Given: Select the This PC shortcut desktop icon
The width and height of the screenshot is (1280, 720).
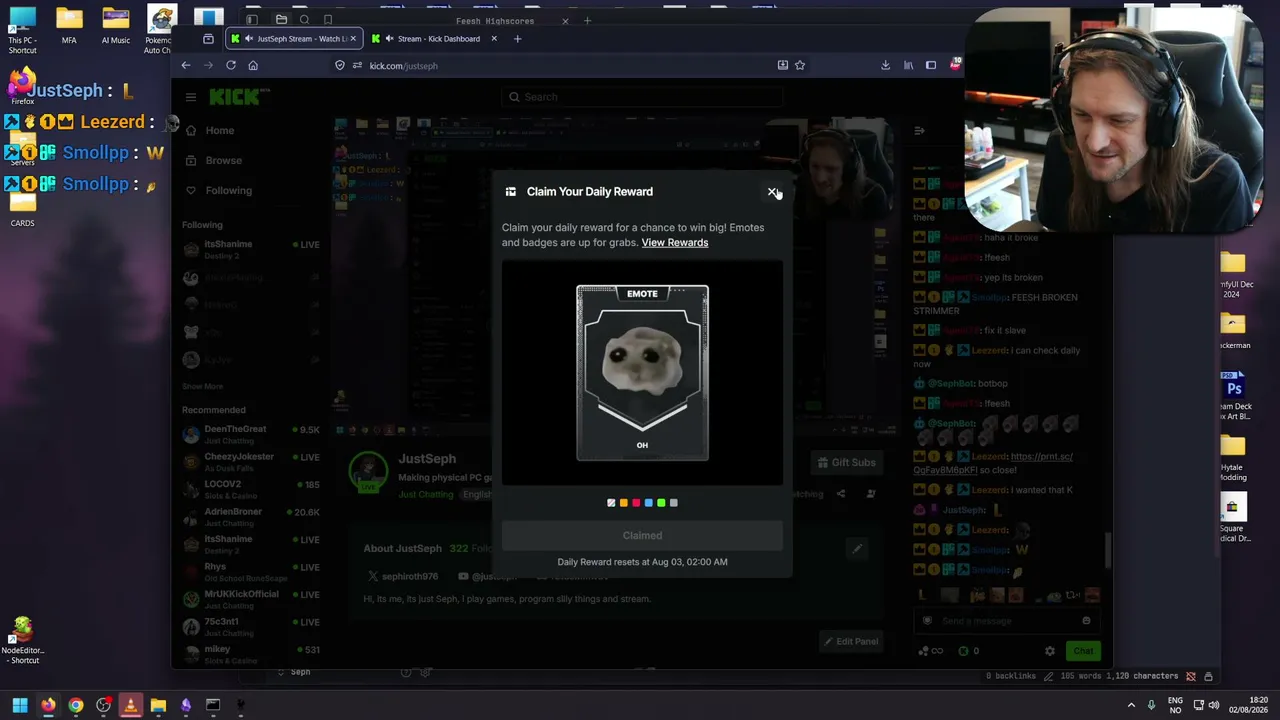Looking at the screenshot, I should click(22, 31).
